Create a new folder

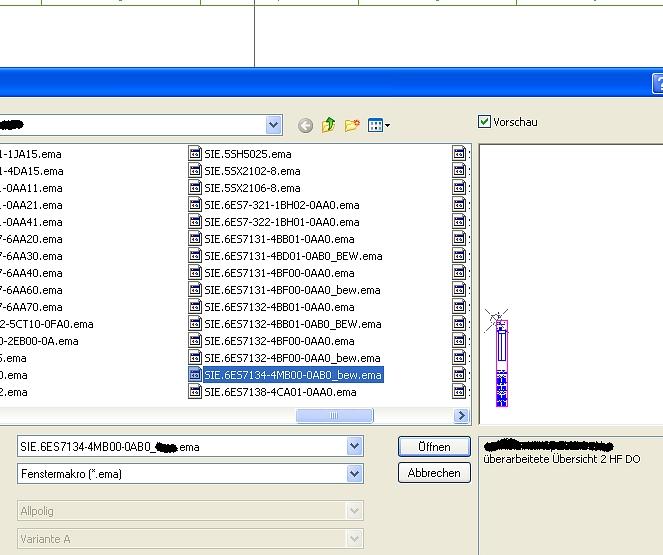352,125
